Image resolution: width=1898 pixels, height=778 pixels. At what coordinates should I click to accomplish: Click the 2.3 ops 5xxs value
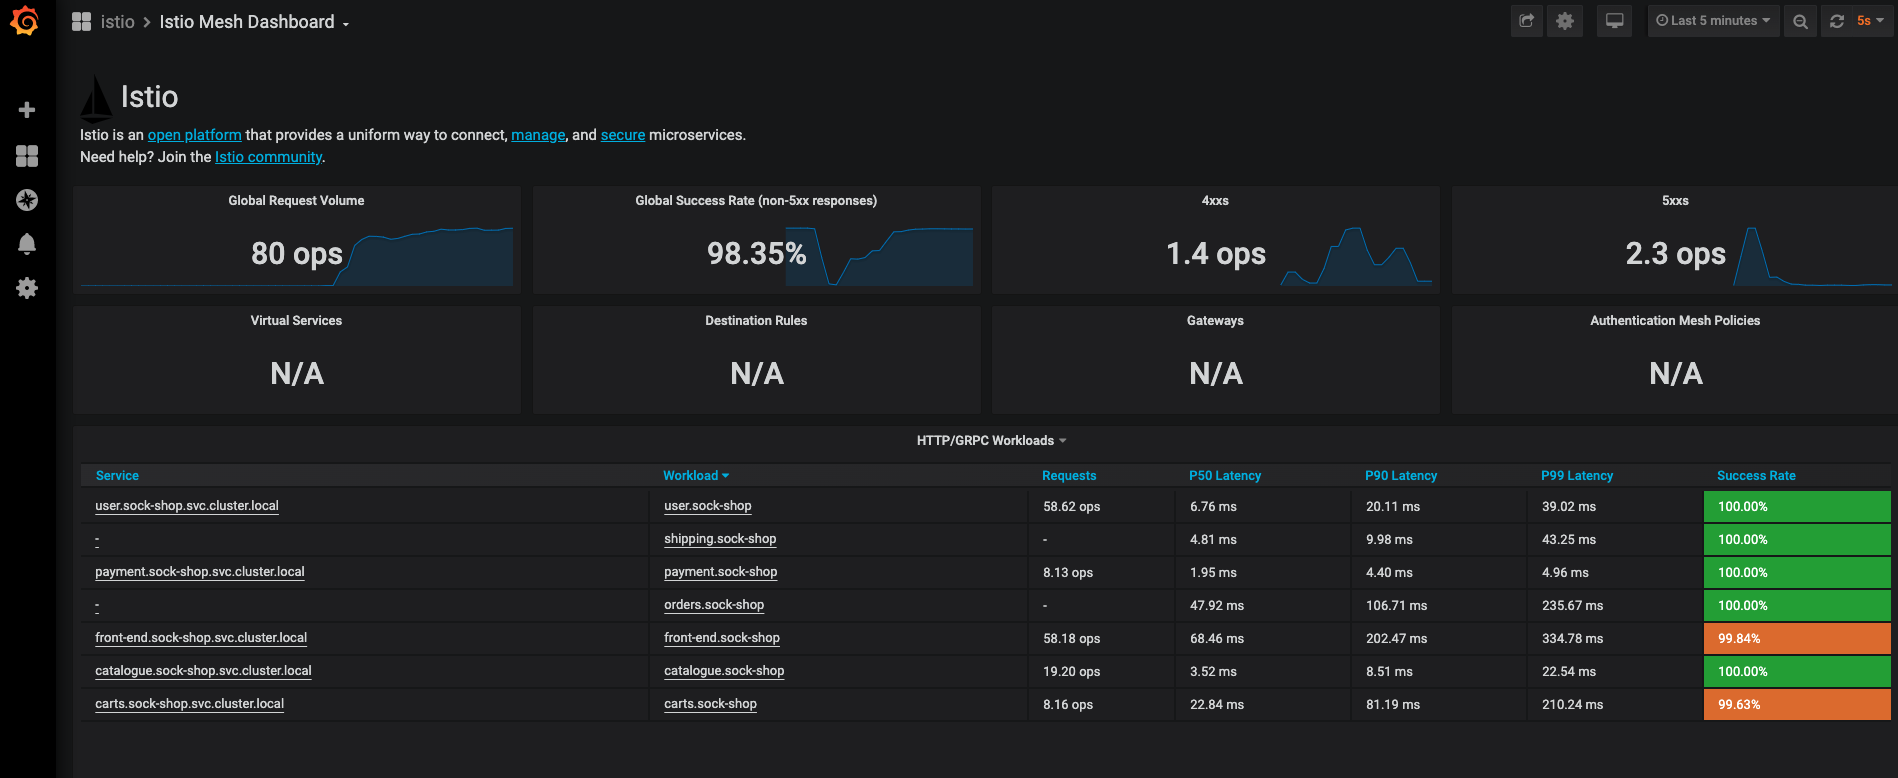tap(1675, 254)
